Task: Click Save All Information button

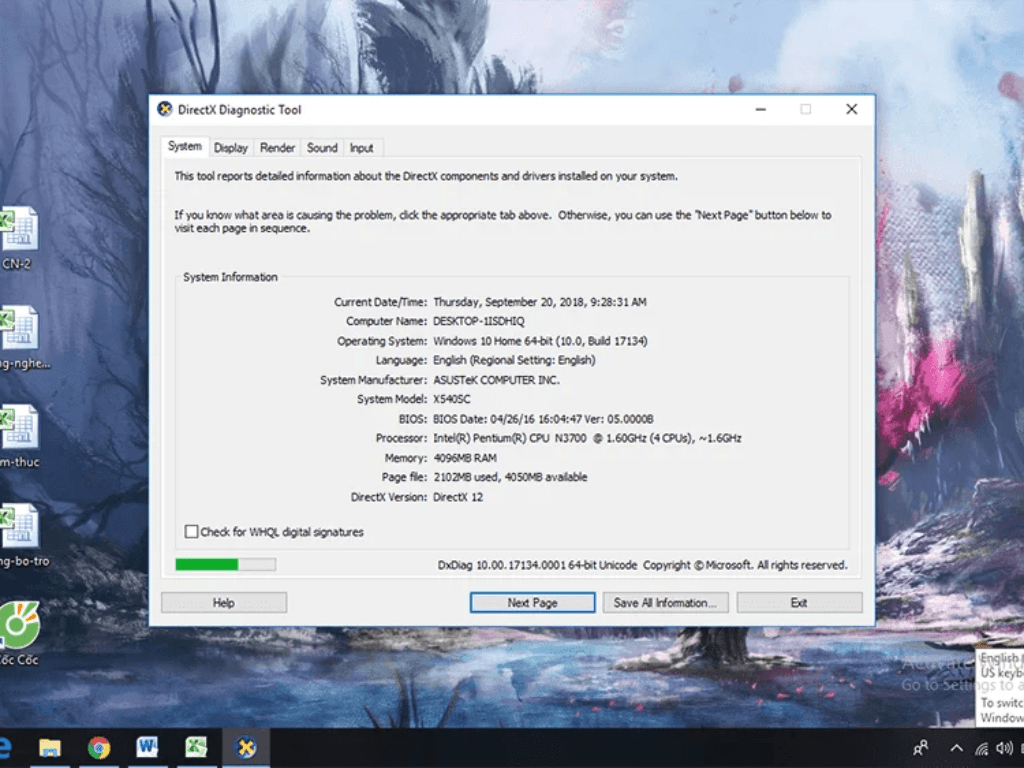Action: [665, 603]
